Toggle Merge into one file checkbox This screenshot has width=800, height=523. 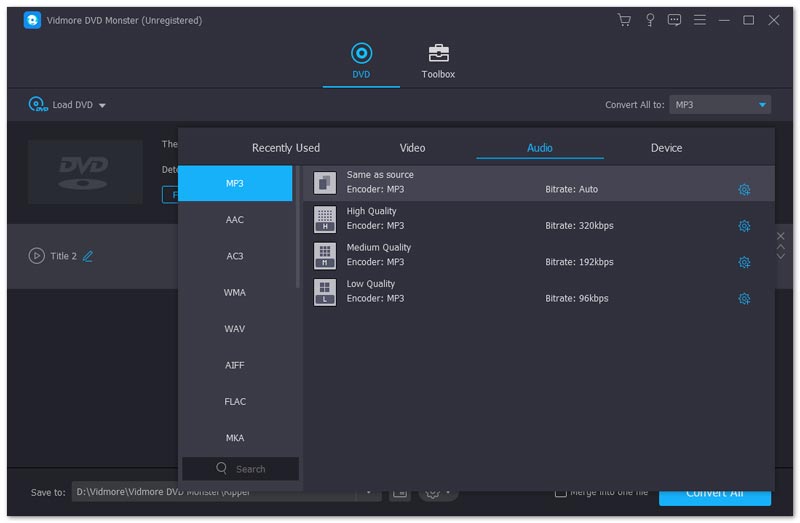pos(560,493)
